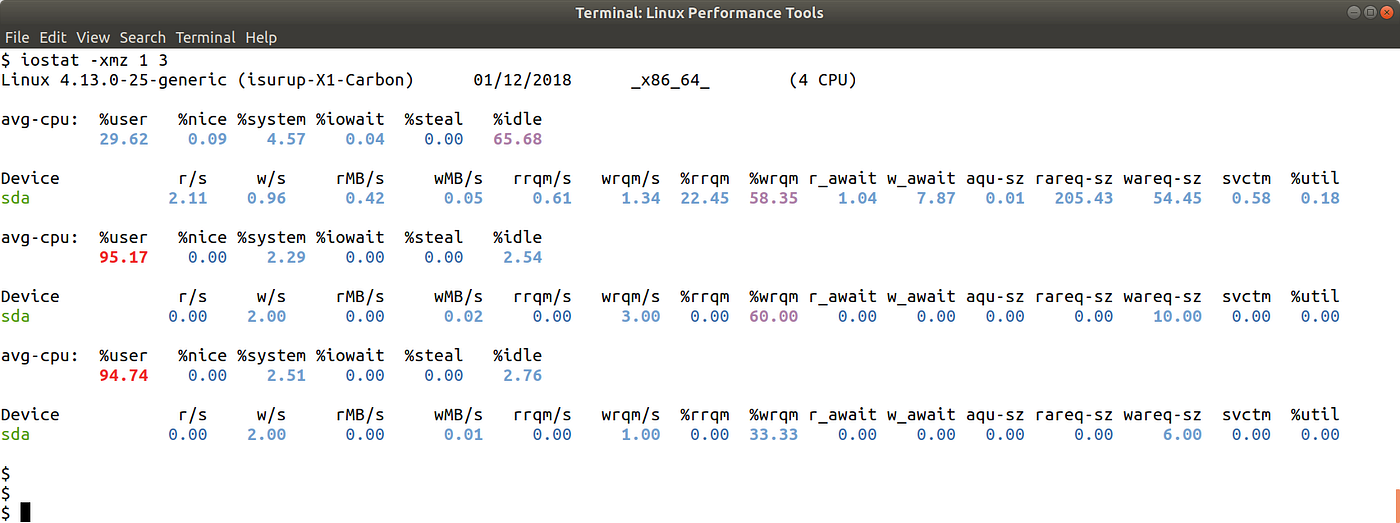Click the 65.68 %idle value

(518, 139)
